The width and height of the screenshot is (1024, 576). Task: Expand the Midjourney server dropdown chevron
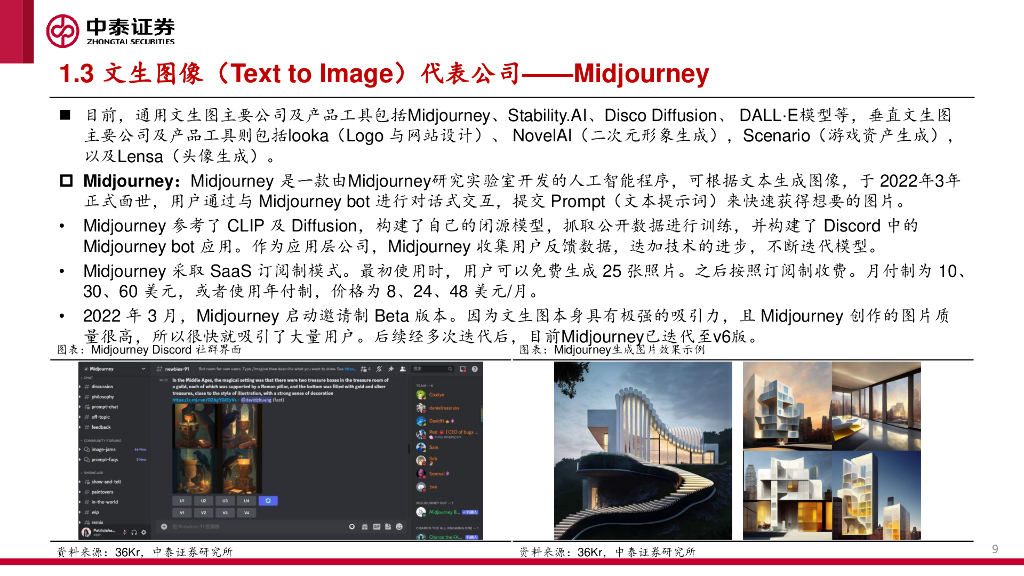143,369
